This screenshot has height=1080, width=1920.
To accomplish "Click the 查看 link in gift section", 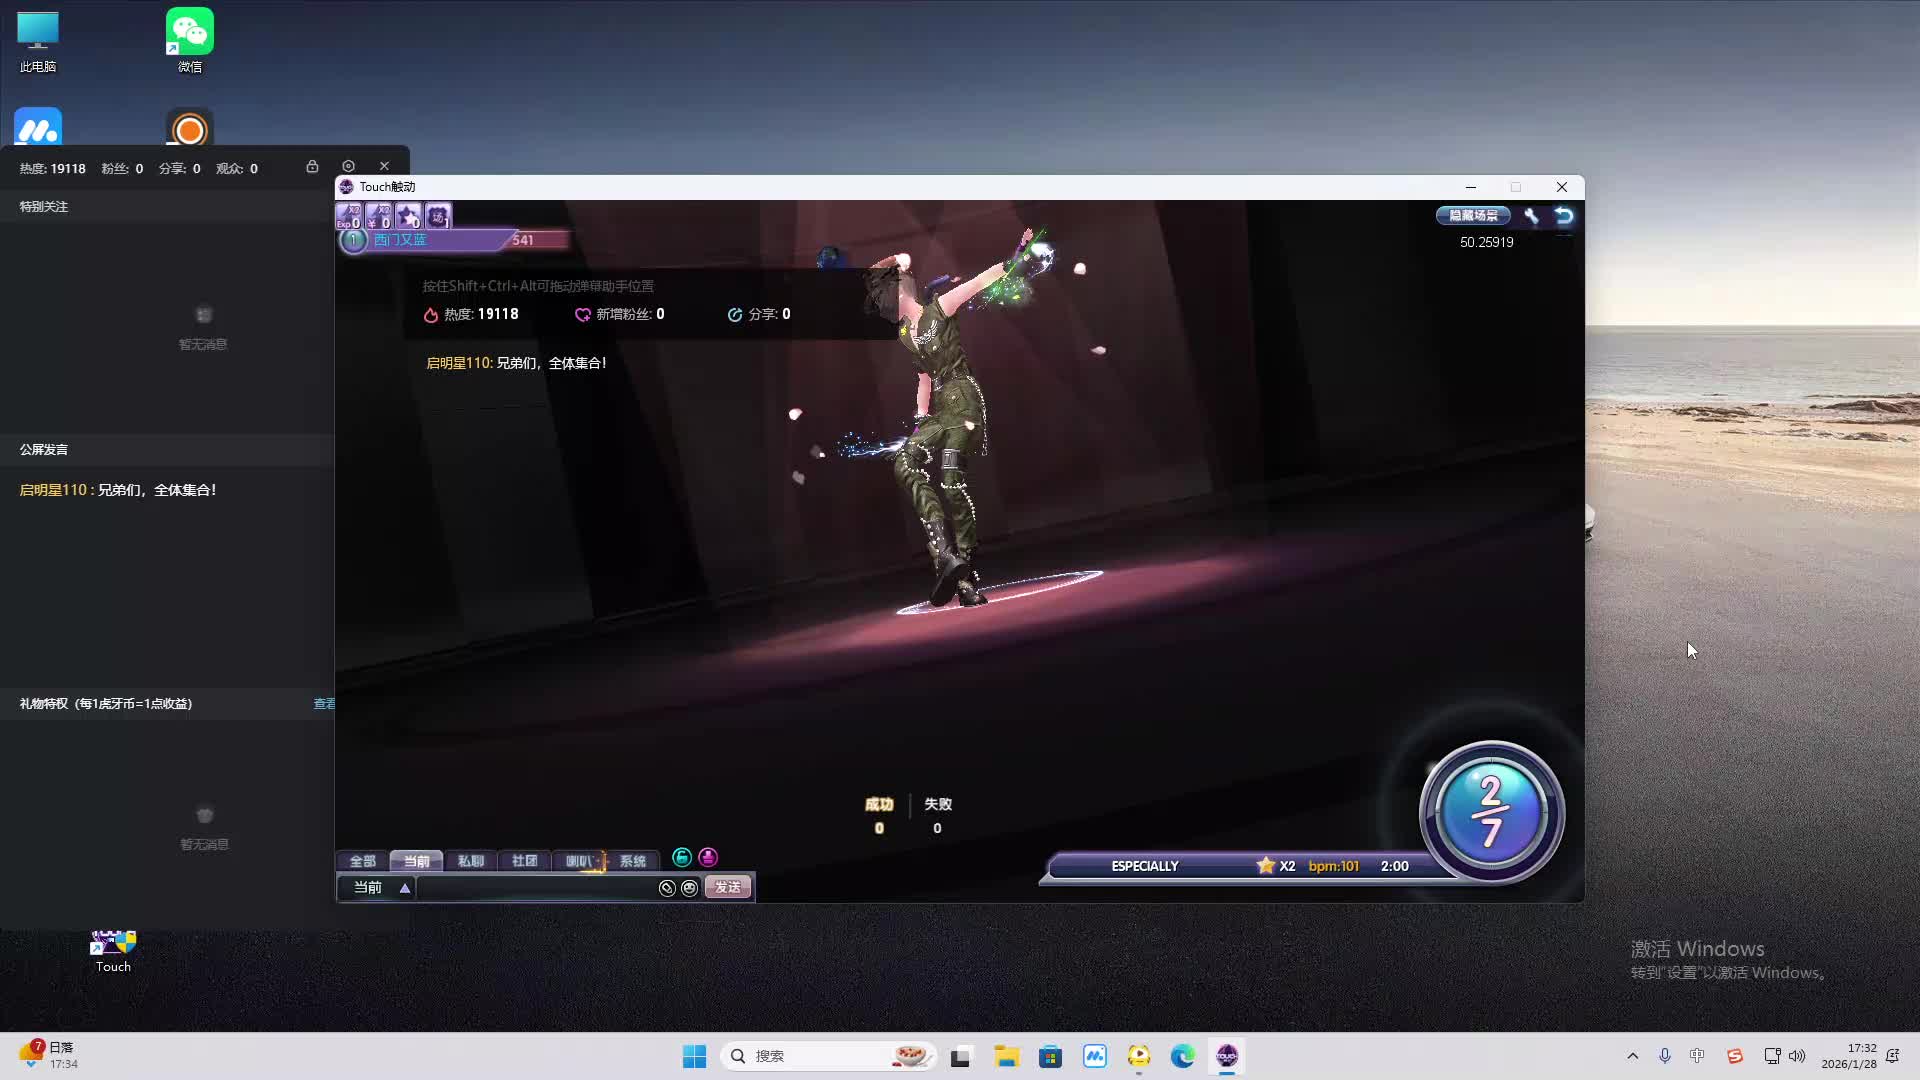I will (324, 704).
